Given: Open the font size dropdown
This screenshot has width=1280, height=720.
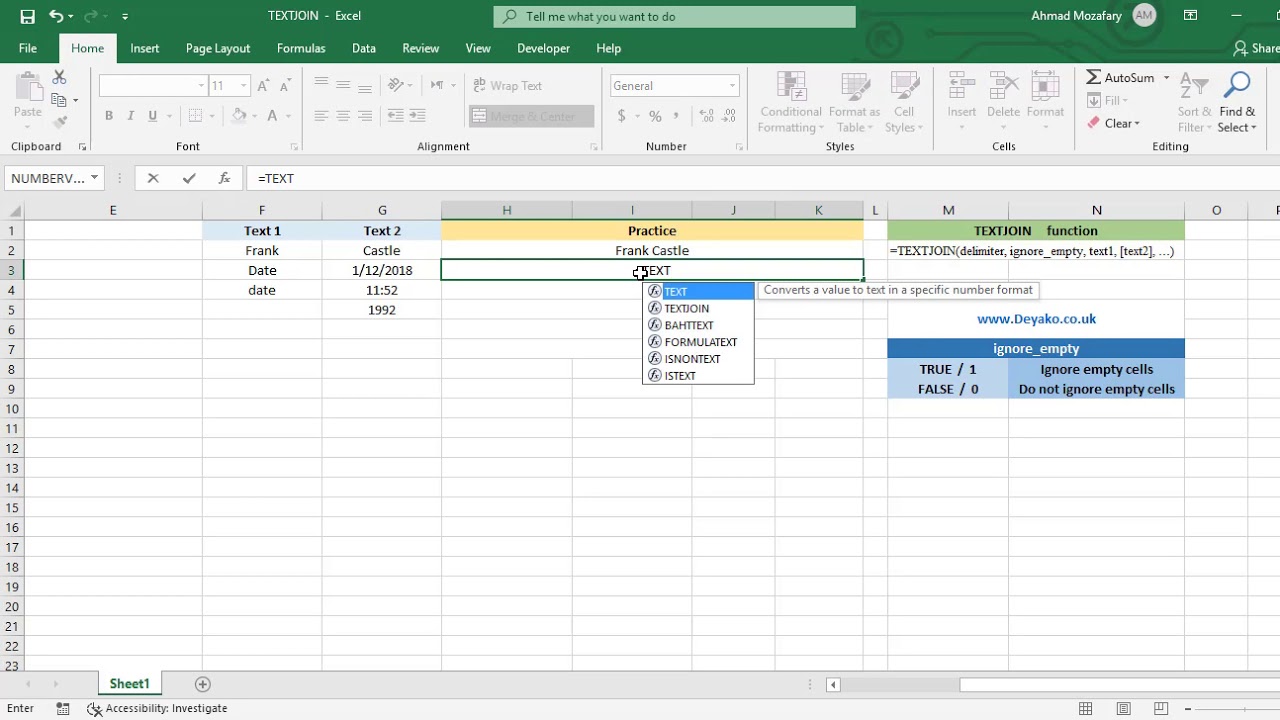Looking at the screenshot, I should coord(243,86).
